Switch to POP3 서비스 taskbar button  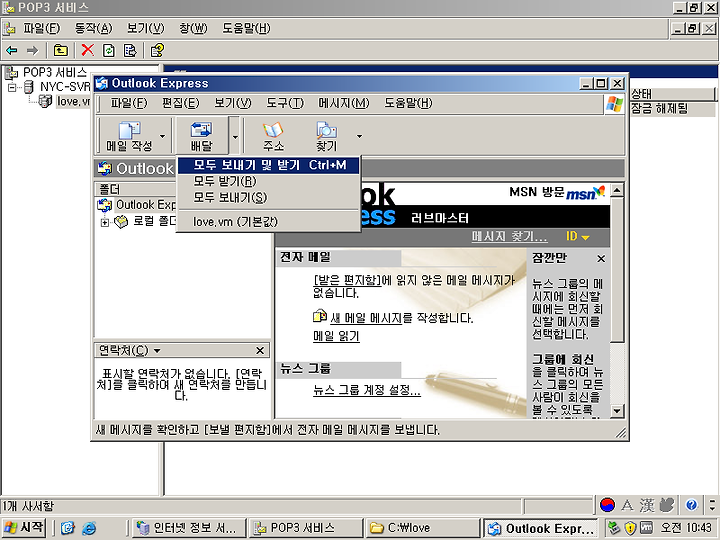(305, 528)
